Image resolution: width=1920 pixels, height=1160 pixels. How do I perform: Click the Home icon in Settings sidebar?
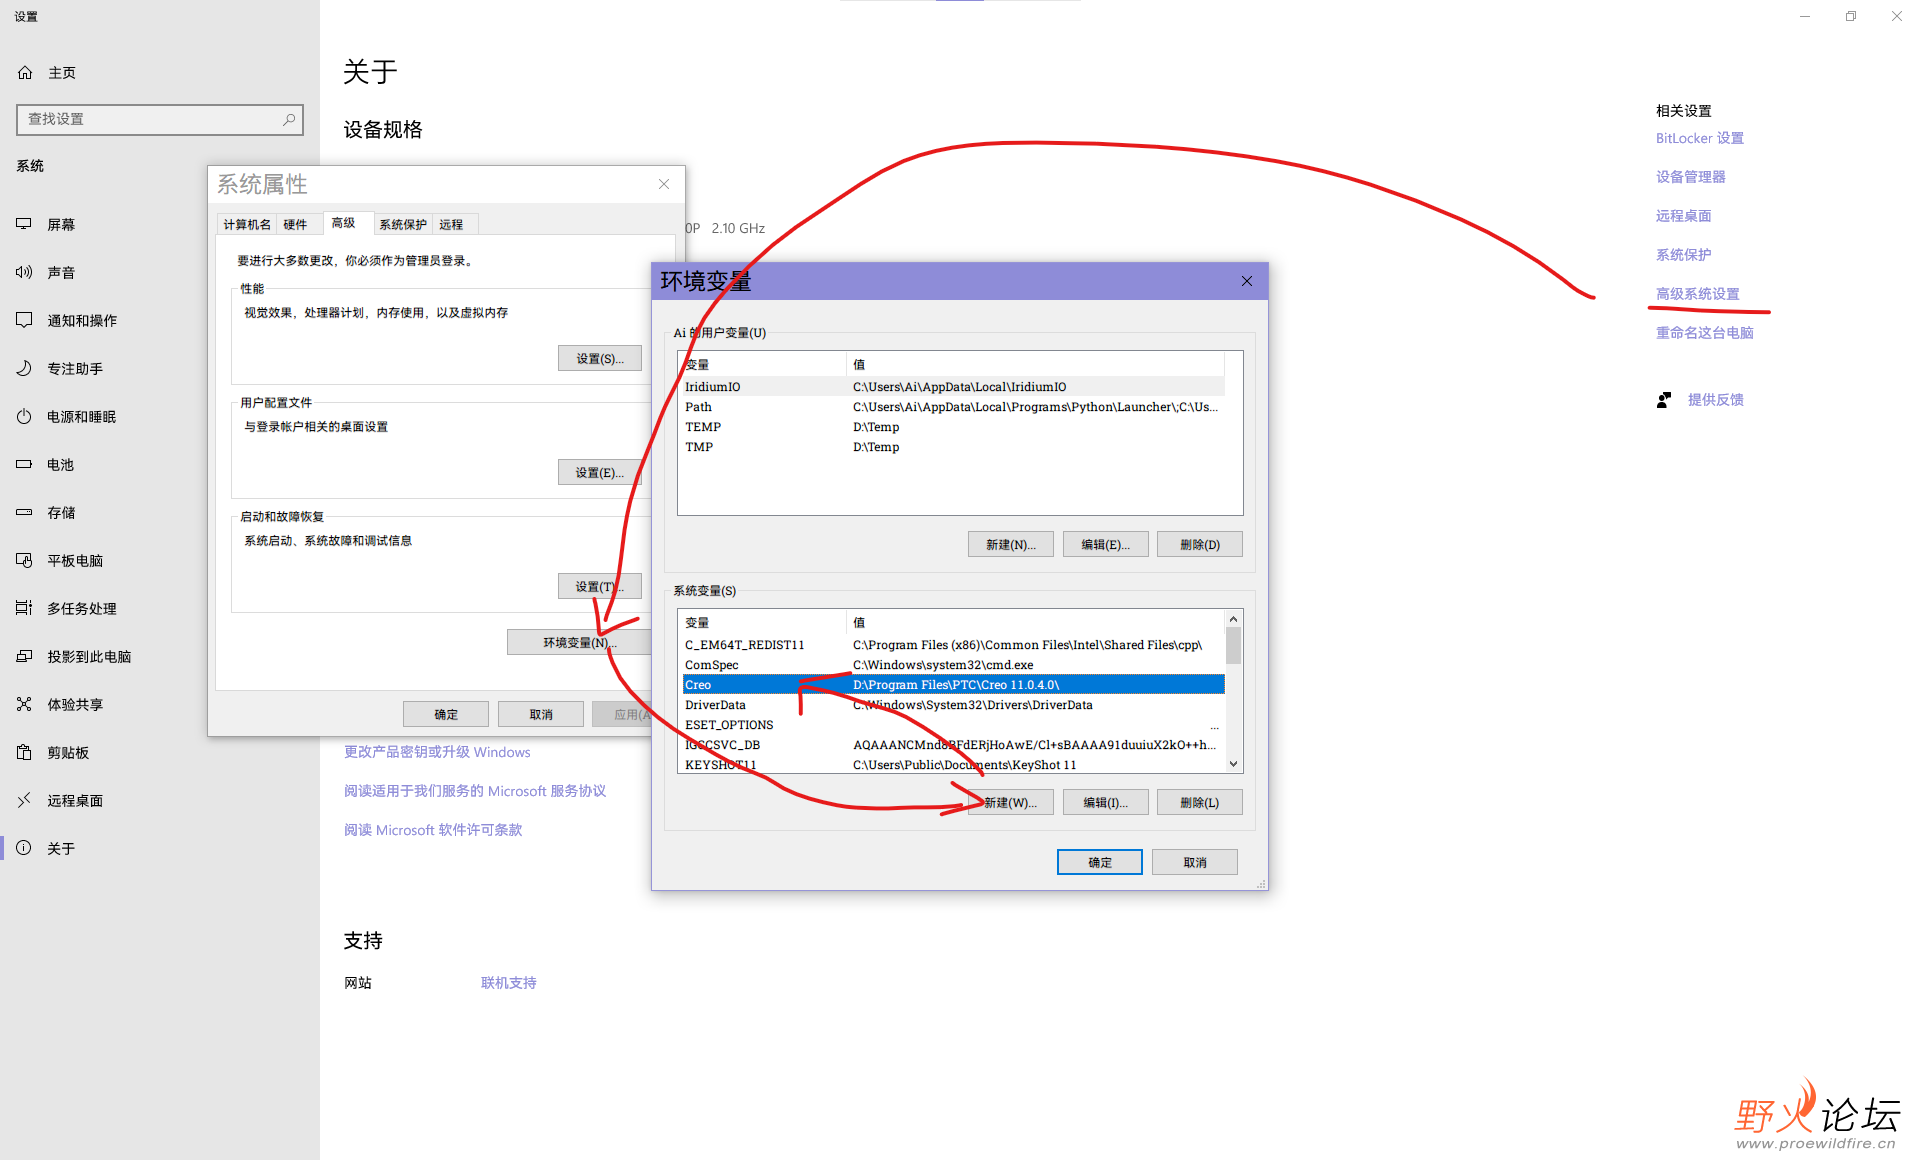(25, 73)
